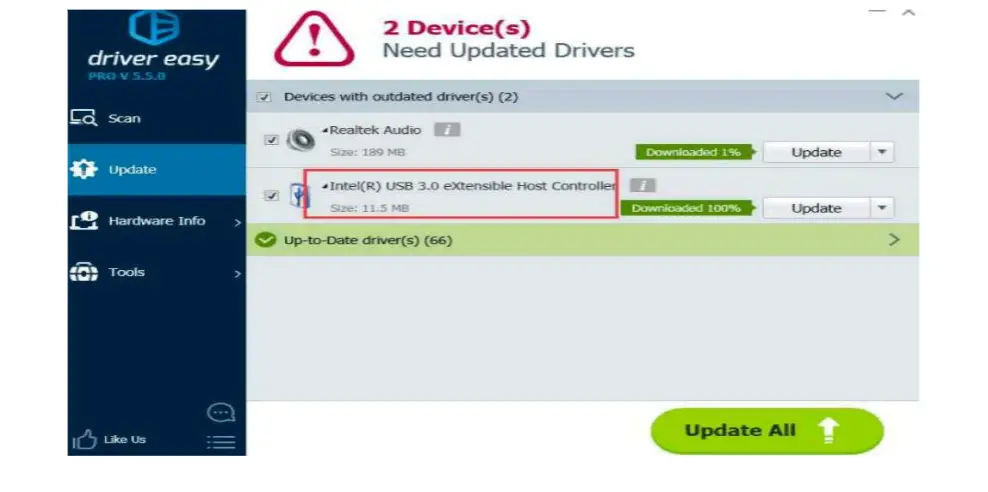The width and height of the screenshot is (988, 492).
Task: Open the dropdown arrow next to Realtek Update
Action: (x=882, y=152)
